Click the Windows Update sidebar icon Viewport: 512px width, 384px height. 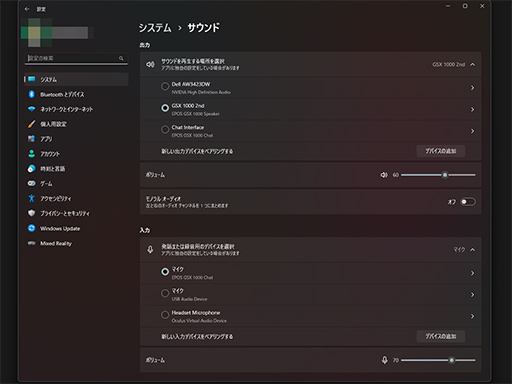32,228
